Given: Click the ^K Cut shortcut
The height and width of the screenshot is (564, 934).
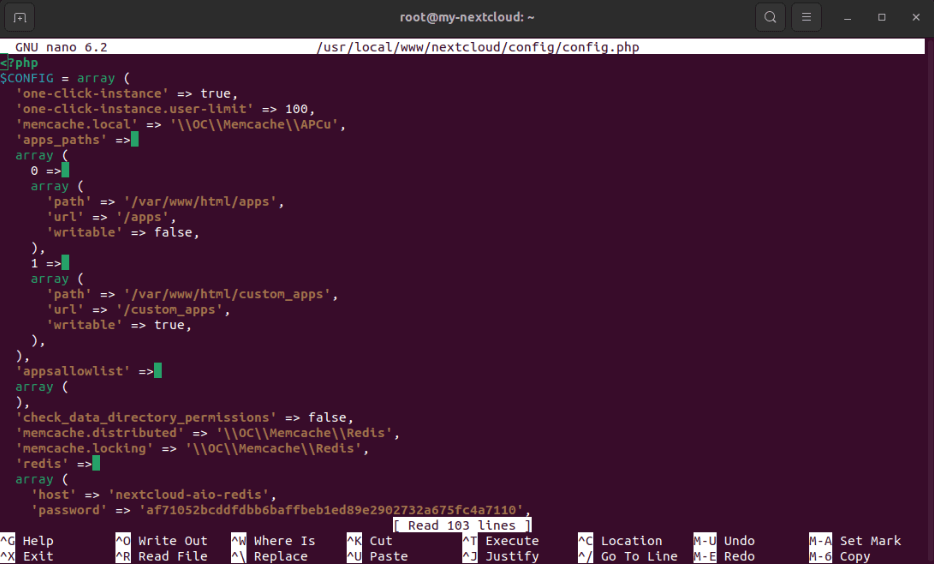Looking at the screenshot, I should [370, 541].
